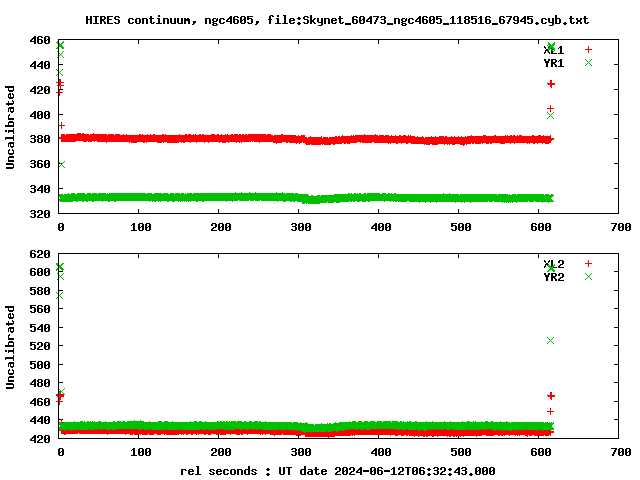
Task: Click the red plus marker beside XL2 legend
Action: (x=588, y=263)
